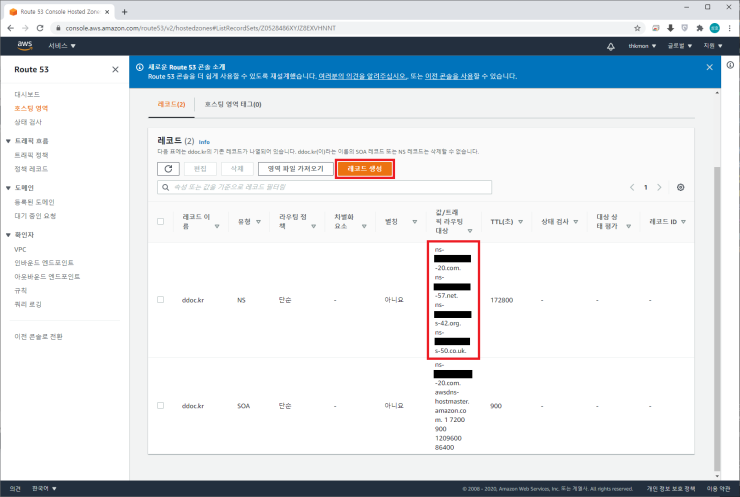Click the AWS logo in header

click(25, 46)
